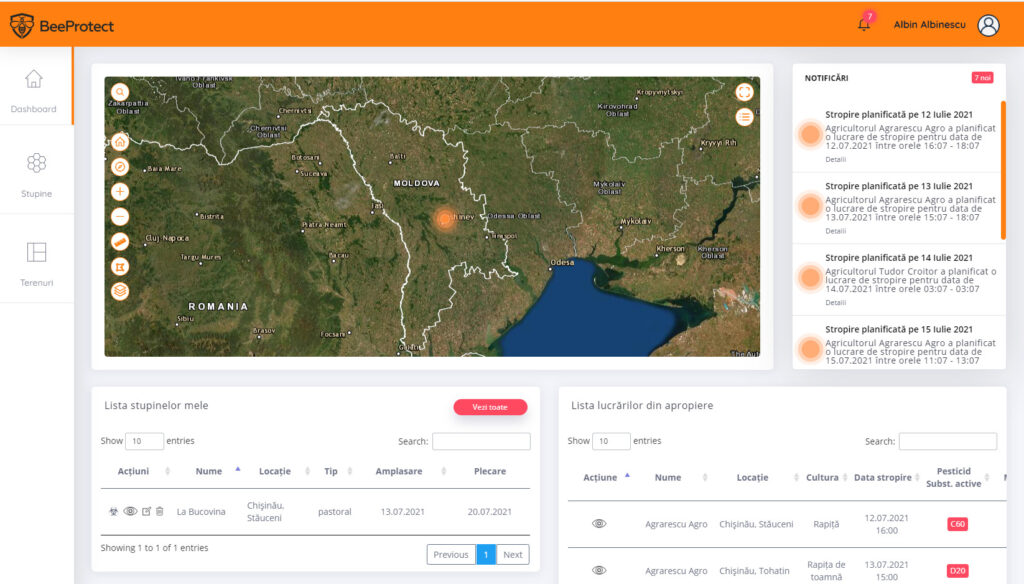Click the map search magnifier button
This screenshot has width=1024, height=584.
tap(120, 92)
